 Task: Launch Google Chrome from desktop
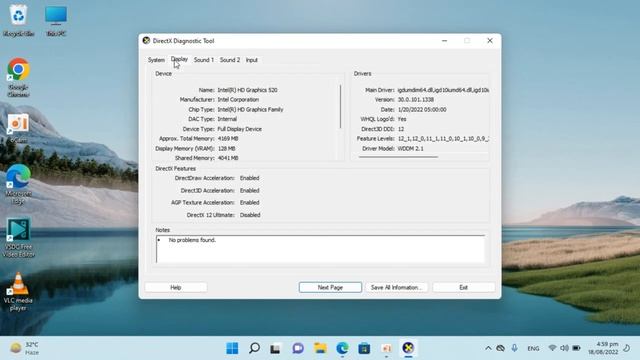pos(18,77)
